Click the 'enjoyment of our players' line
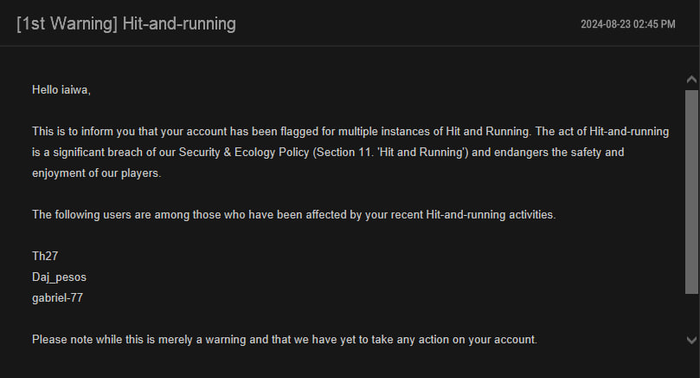The width and height of the screenshot is (700, 378). [96, 173]
